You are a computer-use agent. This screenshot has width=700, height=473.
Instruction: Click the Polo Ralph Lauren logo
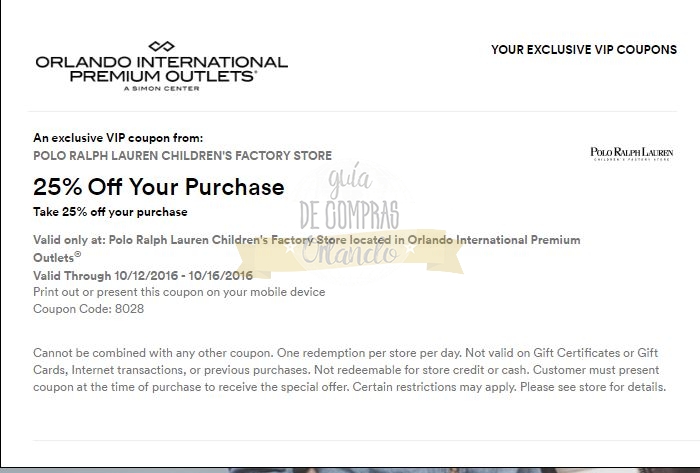coord(632,154)
